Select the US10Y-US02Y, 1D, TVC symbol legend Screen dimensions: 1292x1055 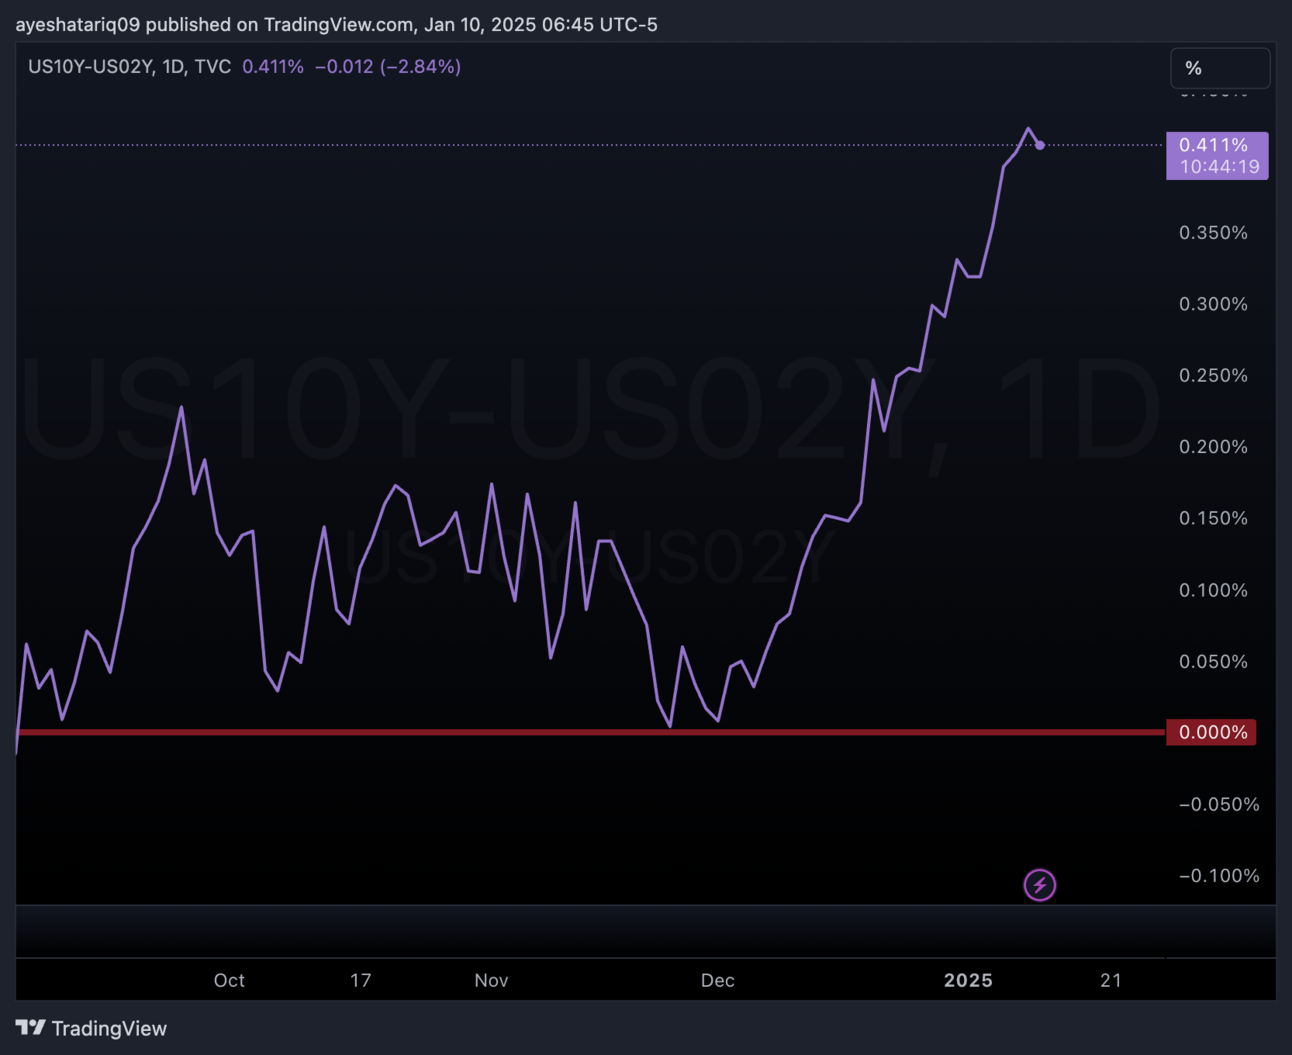pyautogui.click(x=129, y=67)
